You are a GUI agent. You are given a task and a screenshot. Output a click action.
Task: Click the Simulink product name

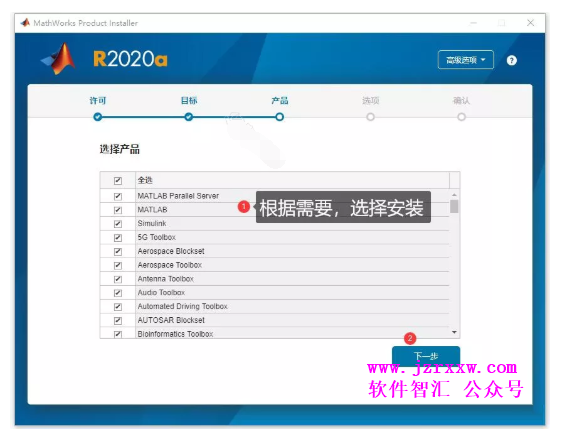(x=152, y=223)
